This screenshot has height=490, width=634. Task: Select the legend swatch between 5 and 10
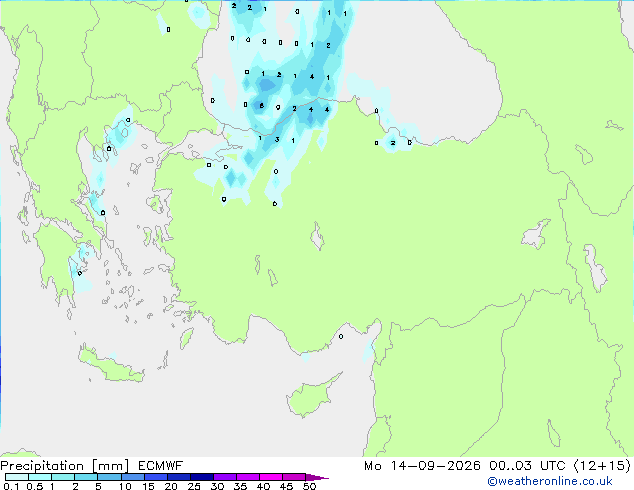coord(109,477)
